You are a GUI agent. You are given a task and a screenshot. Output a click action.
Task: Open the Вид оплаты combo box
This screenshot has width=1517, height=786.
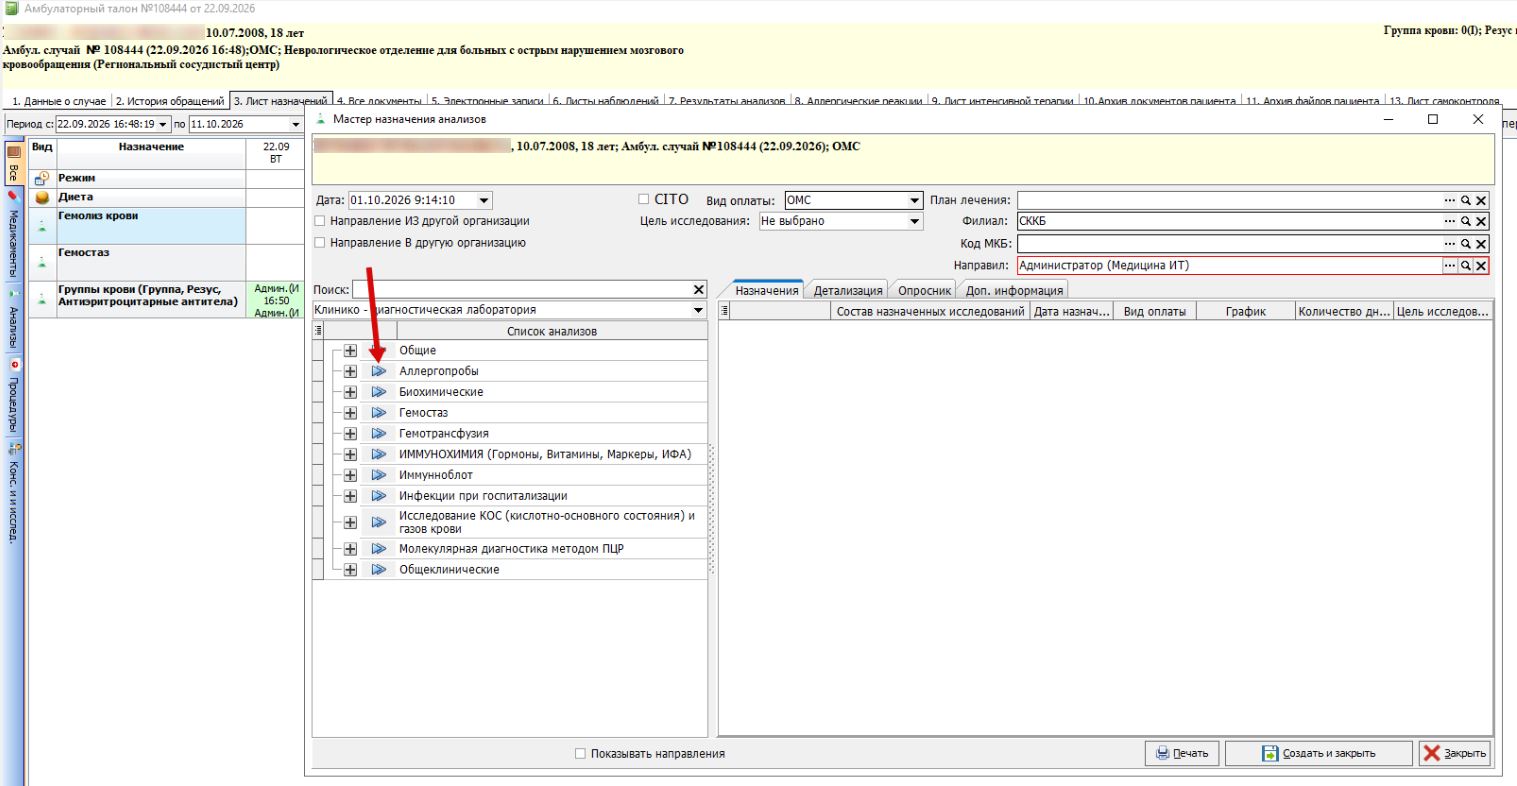(x=914, y=200)
